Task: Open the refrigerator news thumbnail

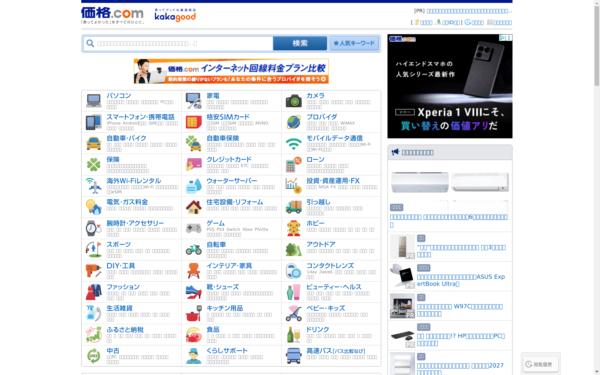Action: (x=403, y=246)
